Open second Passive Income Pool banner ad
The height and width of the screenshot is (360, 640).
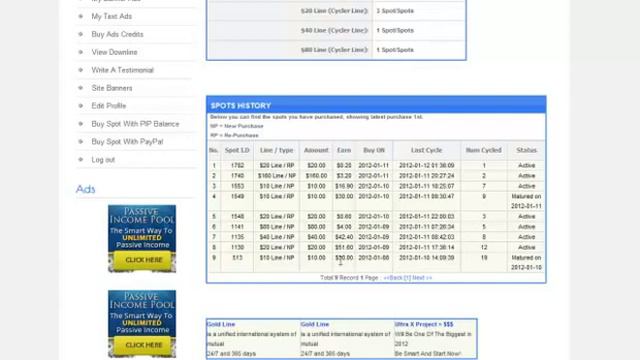click(142, 324)
